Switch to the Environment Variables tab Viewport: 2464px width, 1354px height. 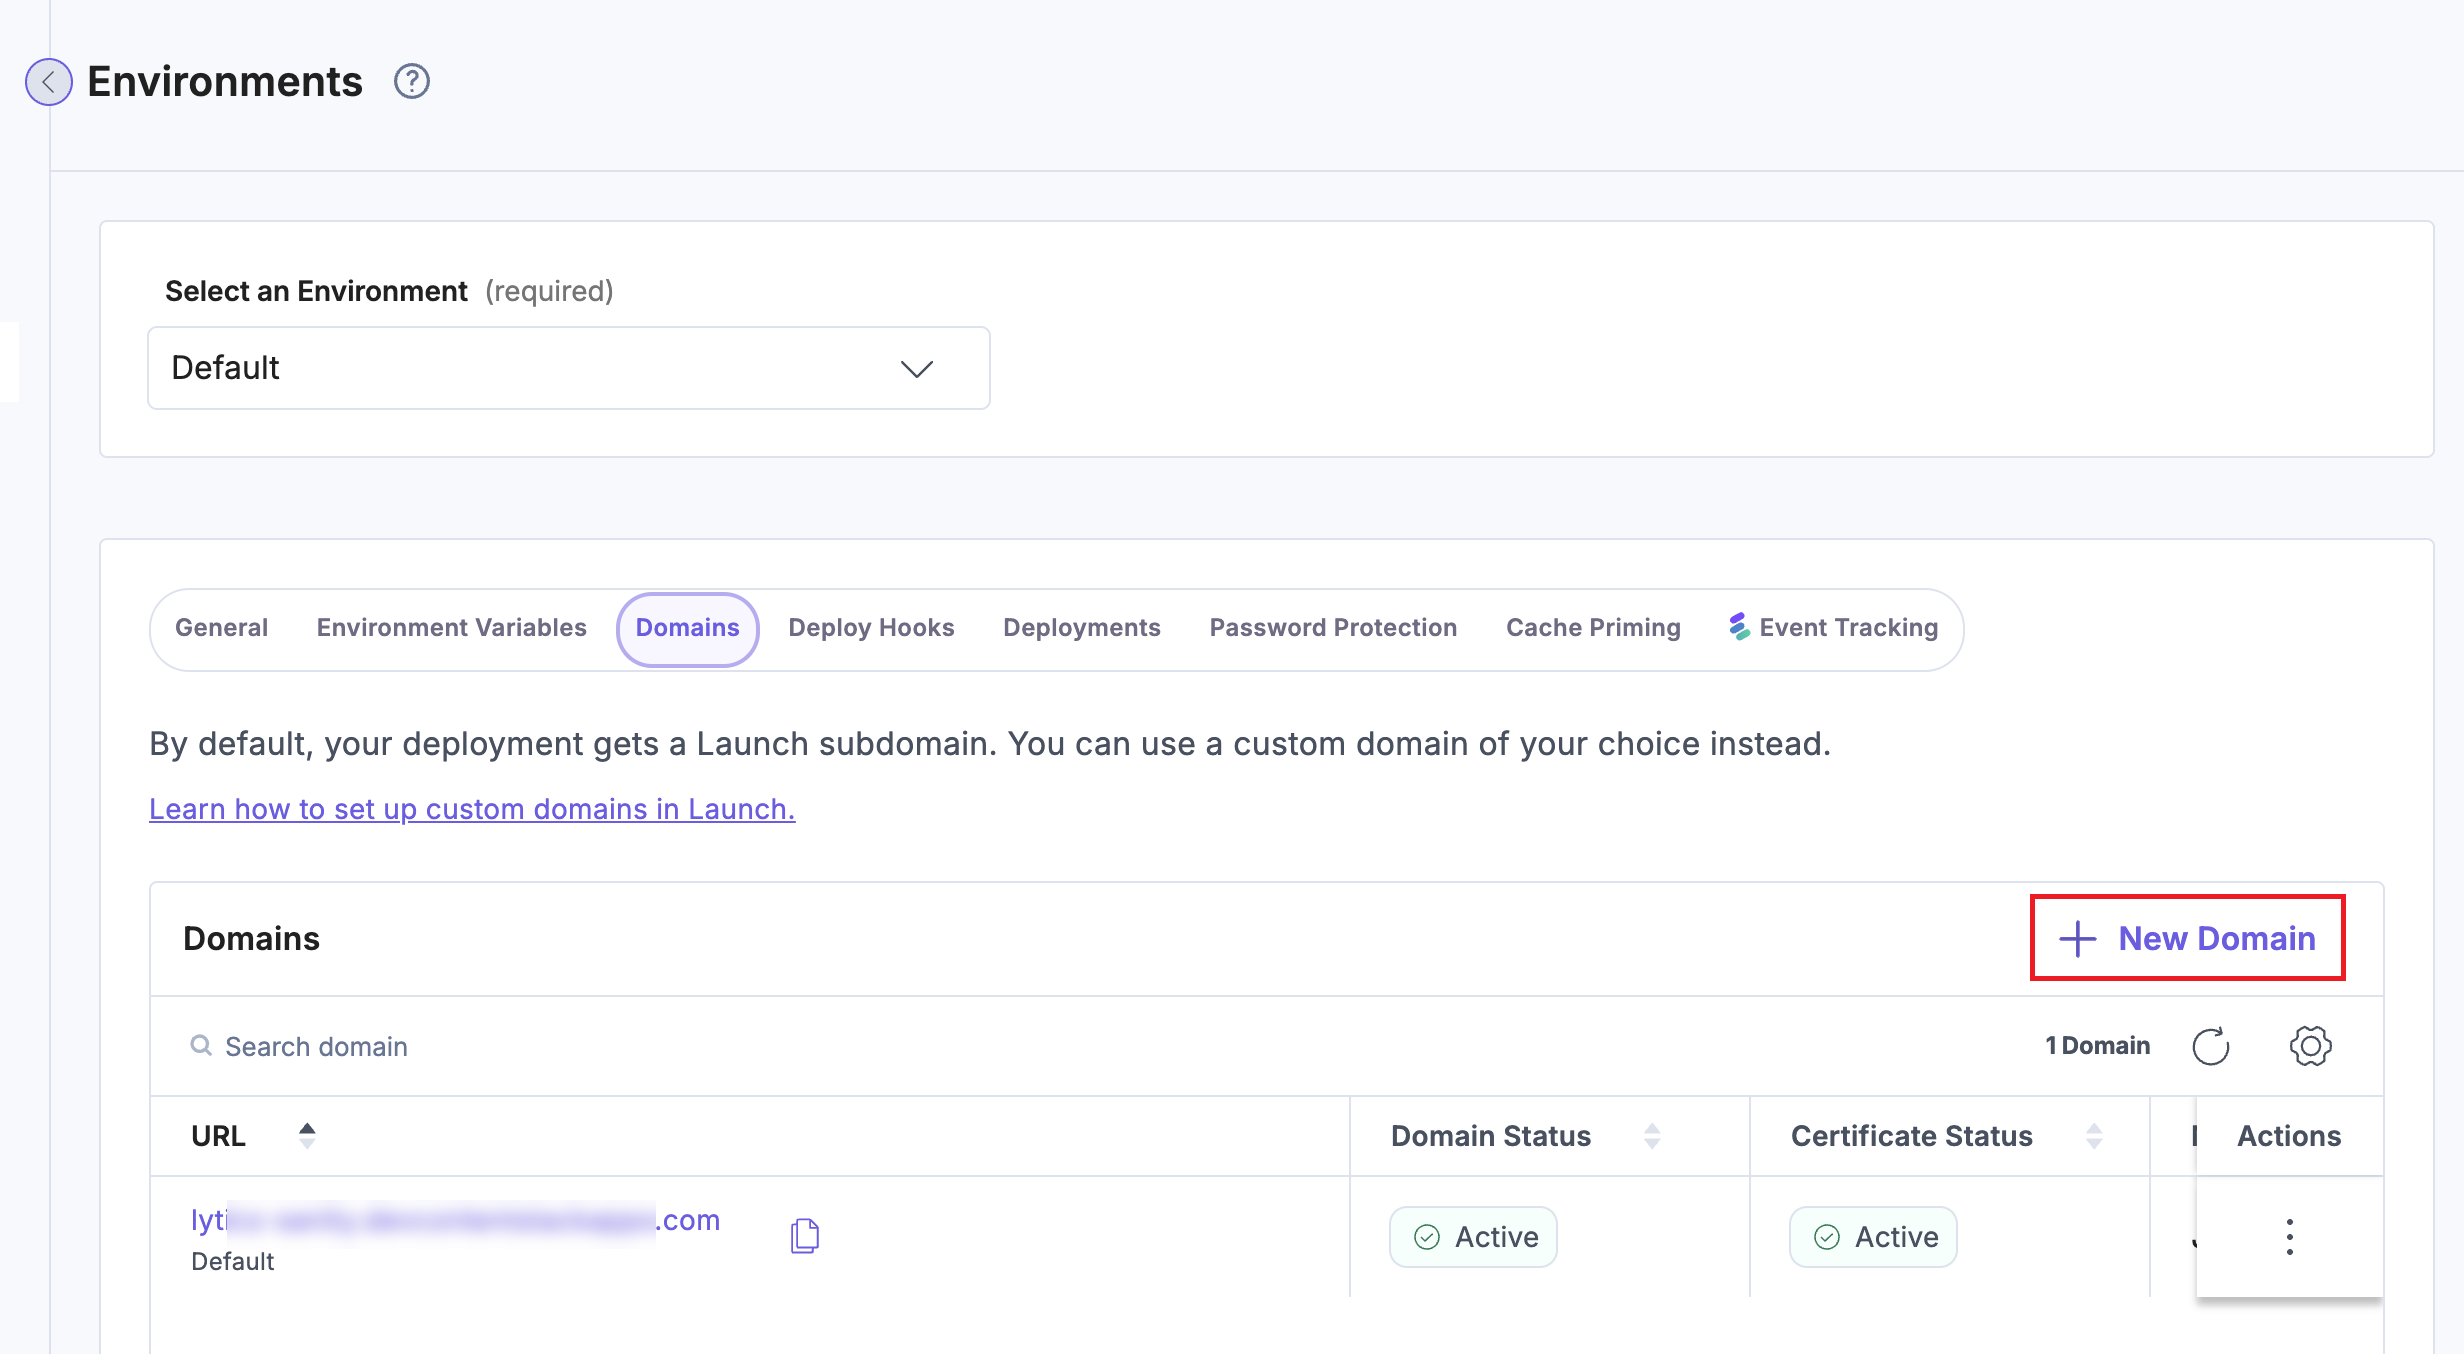[x=451, y=627]
